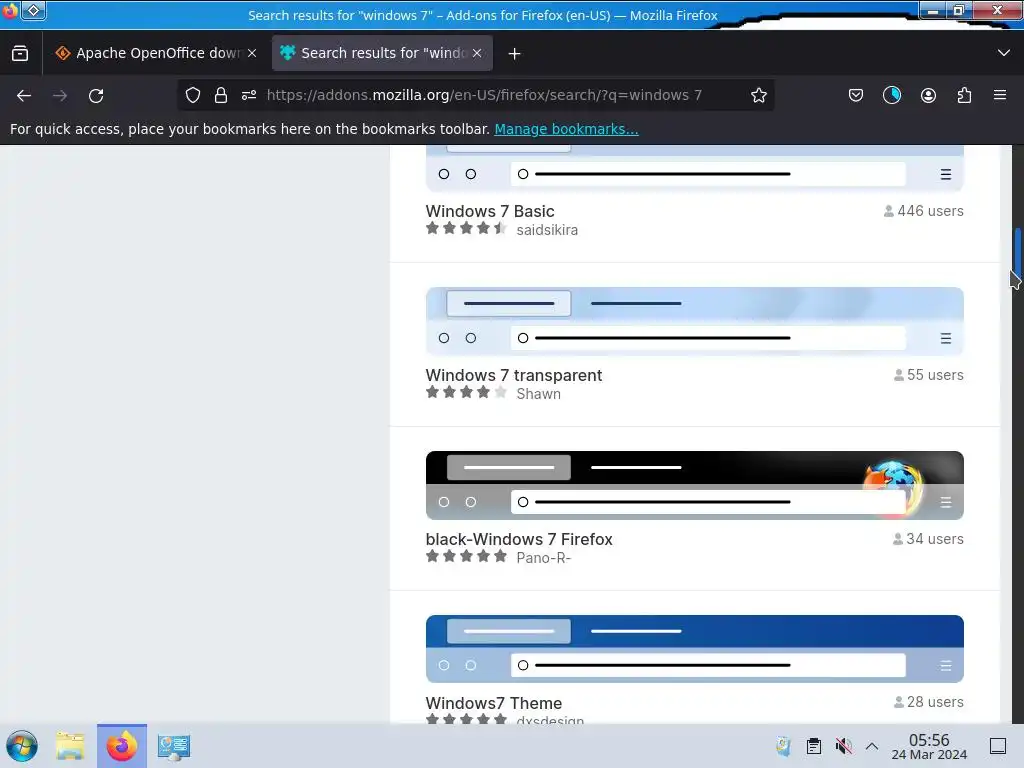Click the forward navigation arrow
Screen dimensions: 1024x768
60,95
